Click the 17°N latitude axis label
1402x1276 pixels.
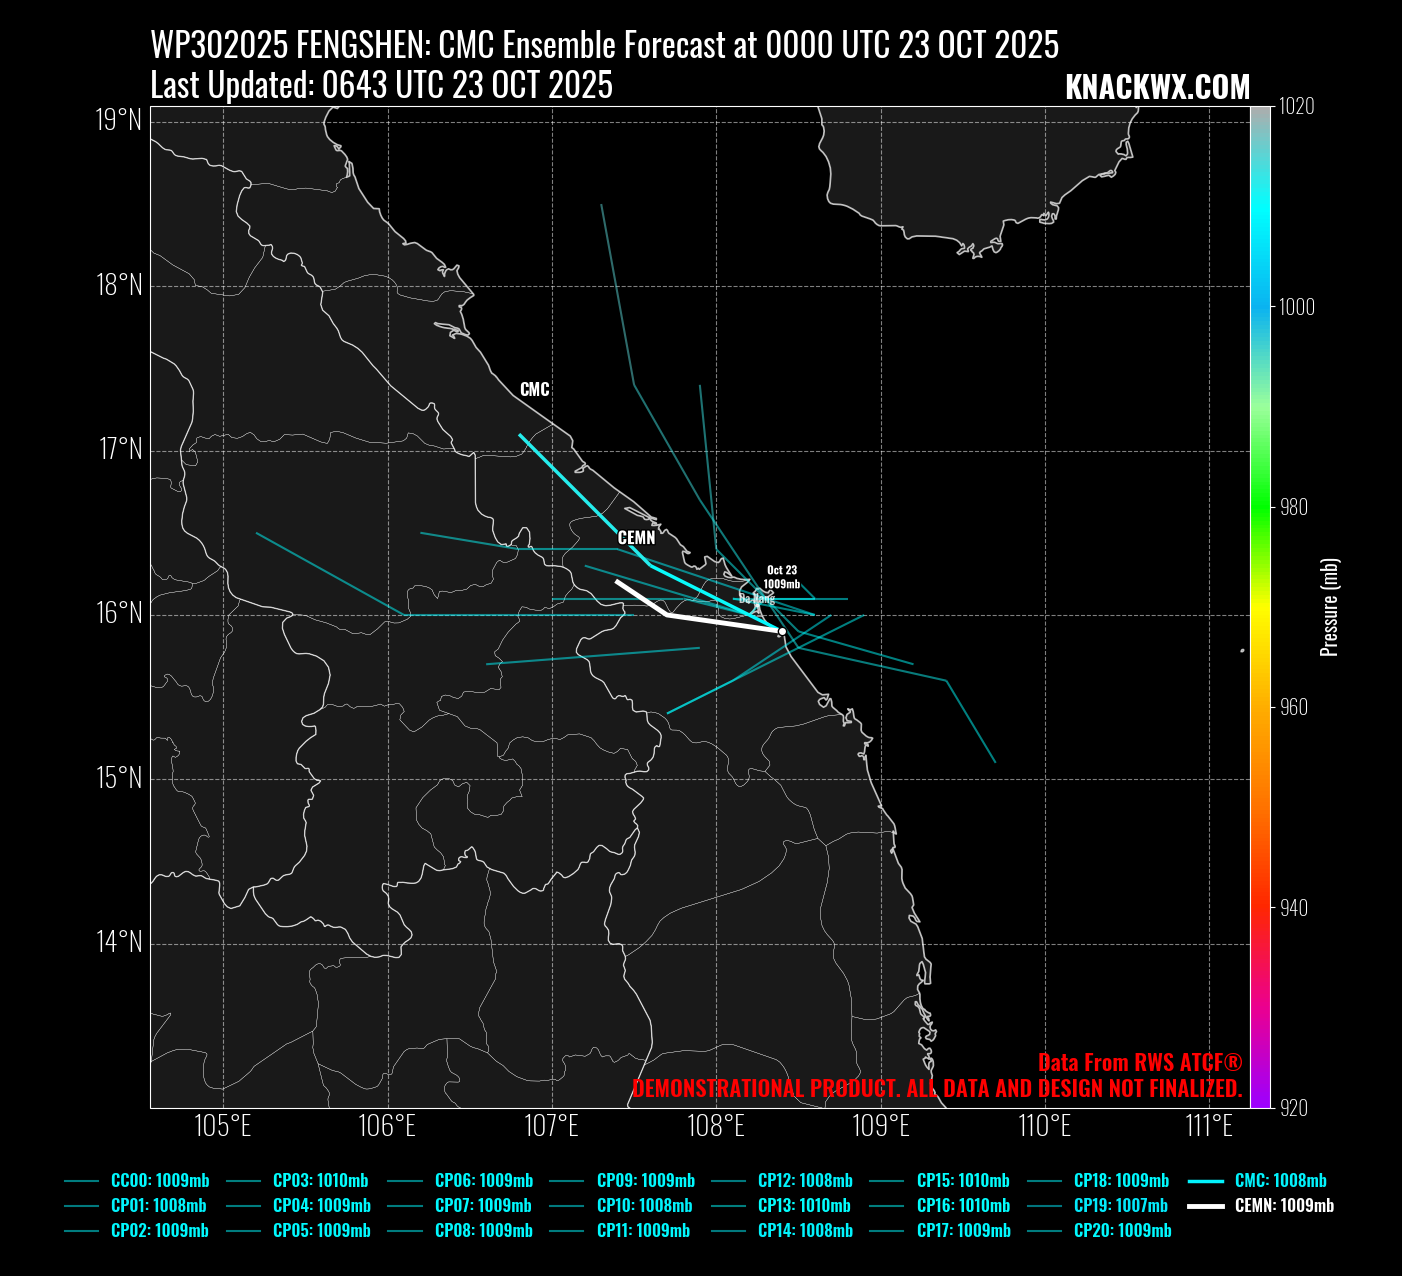[120, 450]
